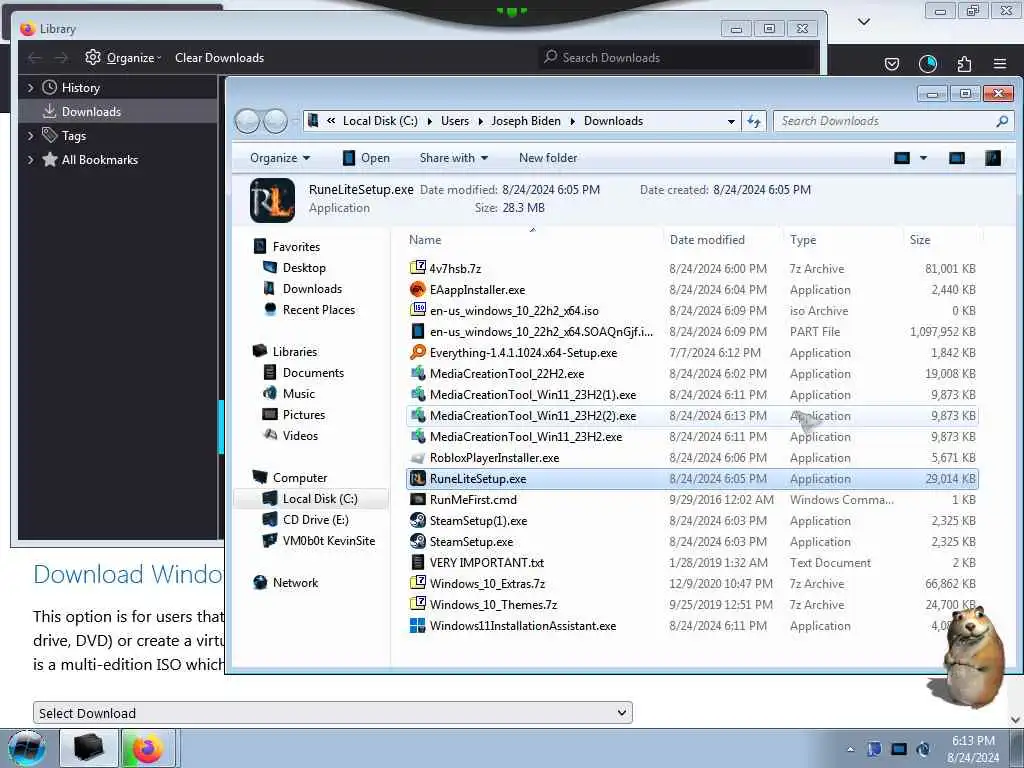The image size is (1024, 768).
Task: Click the Open button in Explorer toolbar
Action: point(366,158)
